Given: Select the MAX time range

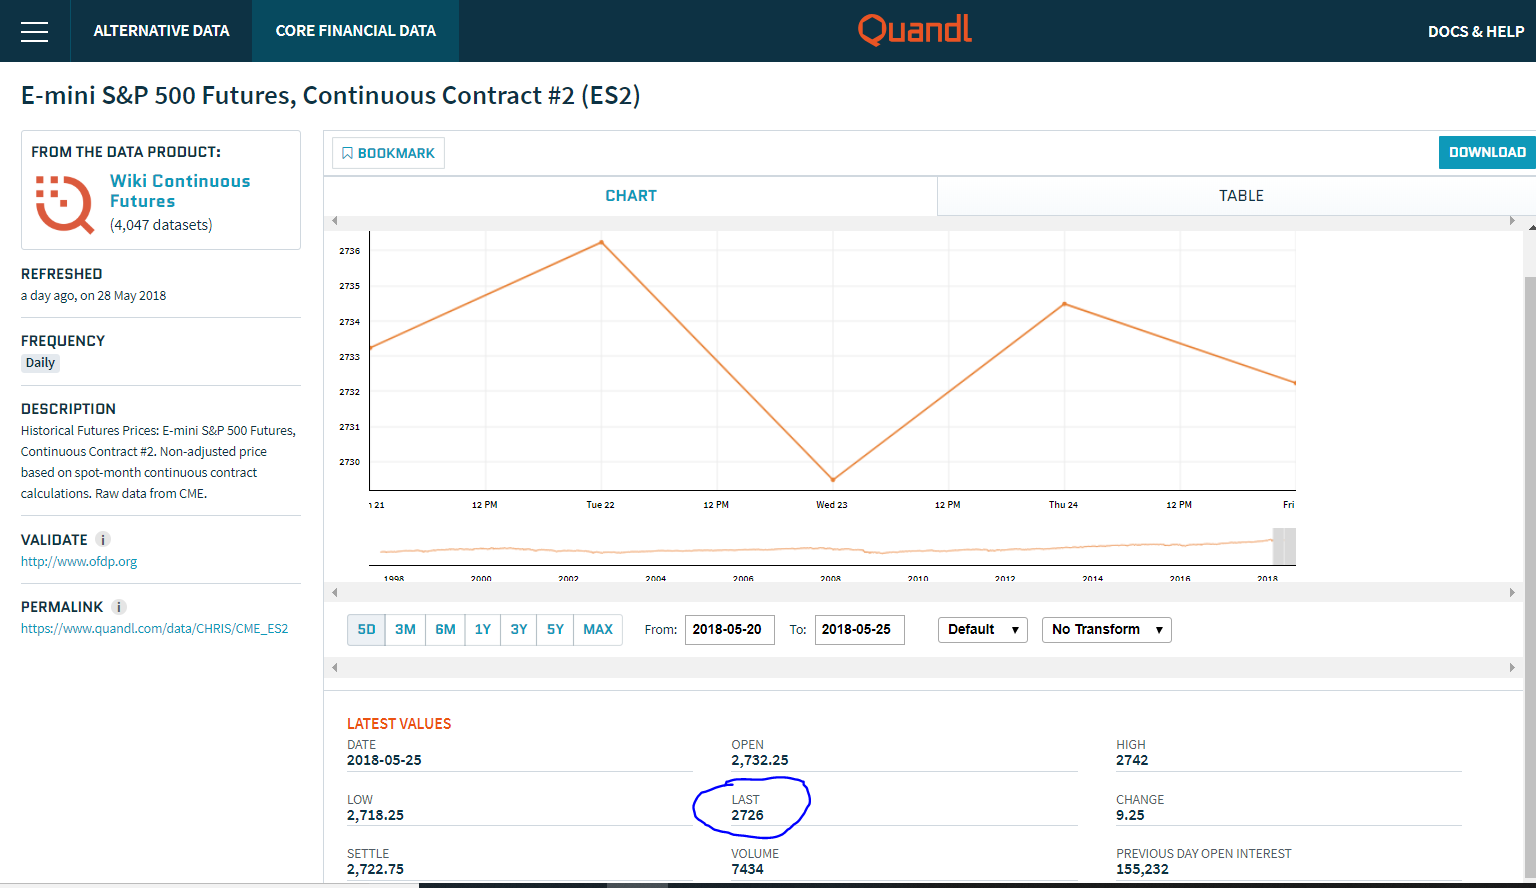Looking at the screenshot, I should [x=598, y=629].
